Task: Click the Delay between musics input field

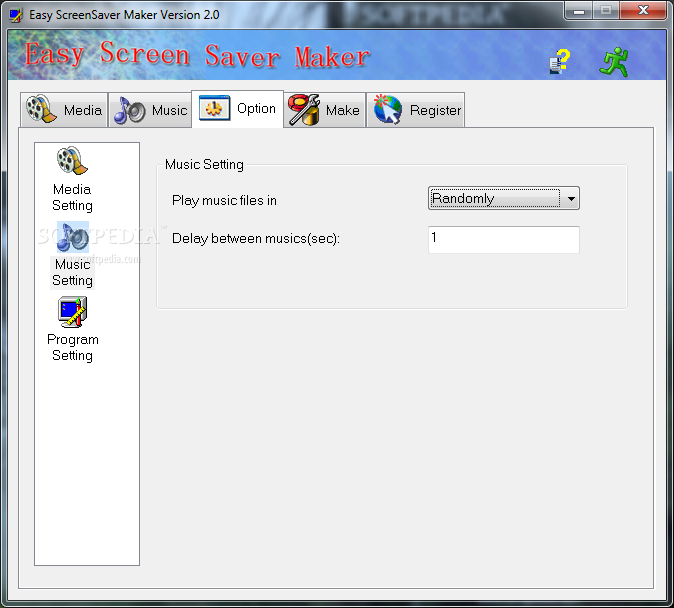Action: 504,240
